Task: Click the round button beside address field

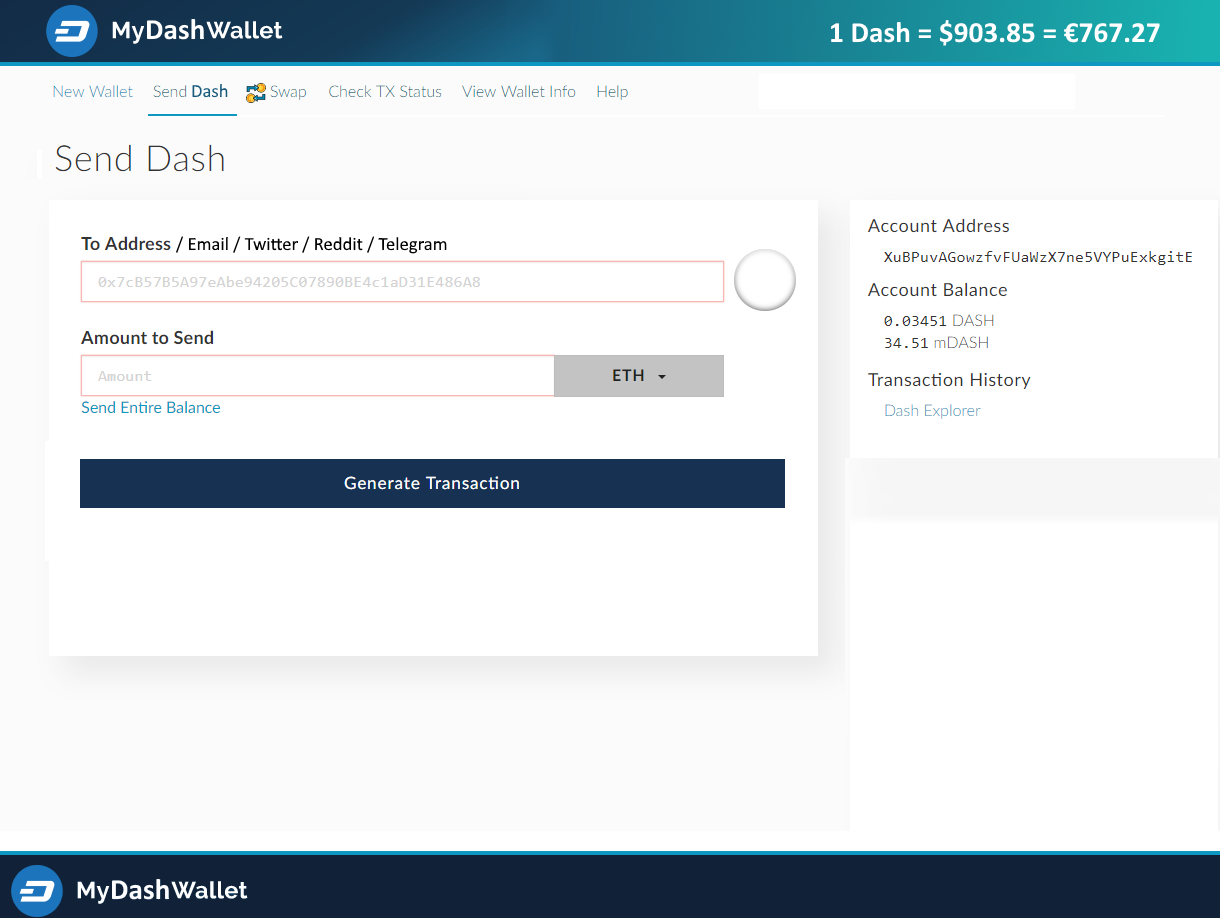Action: pos(765,280)
